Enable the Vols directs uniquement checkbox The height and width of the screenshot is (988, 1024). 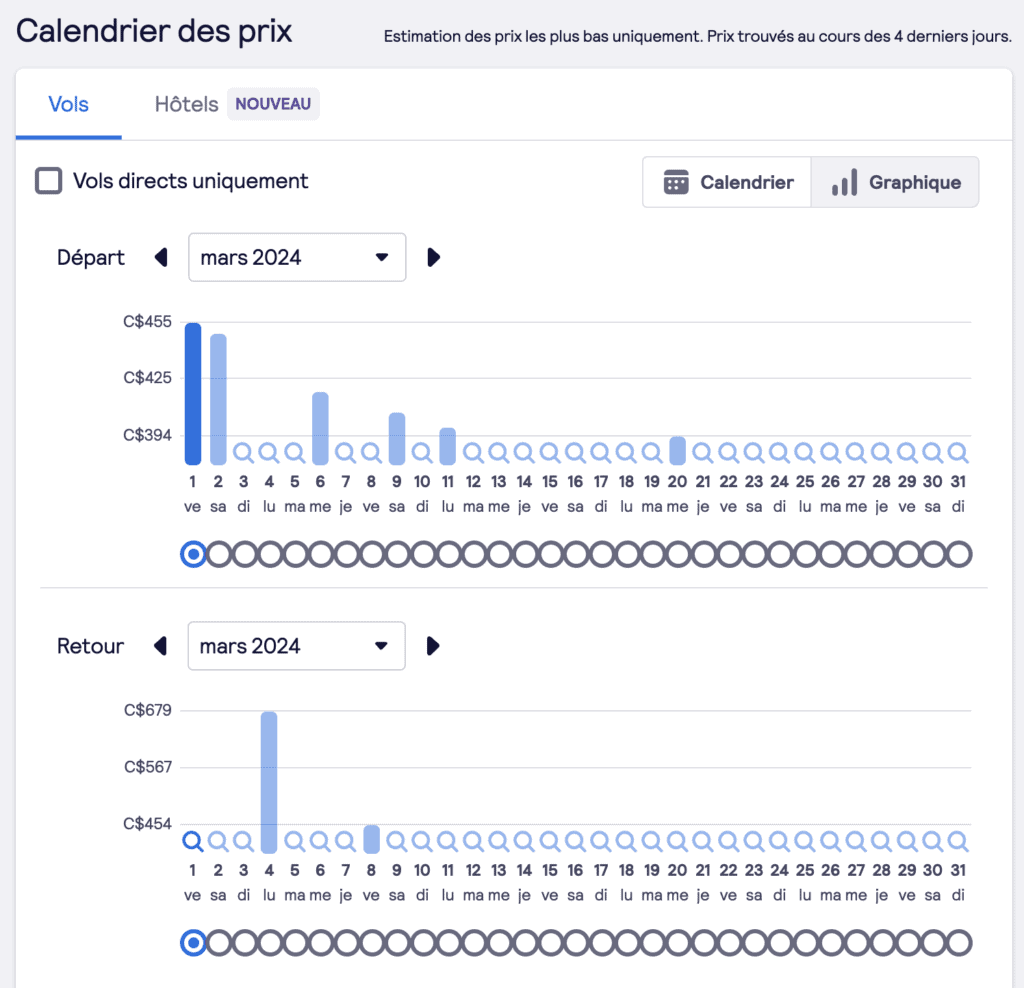(x=47, y=181)
